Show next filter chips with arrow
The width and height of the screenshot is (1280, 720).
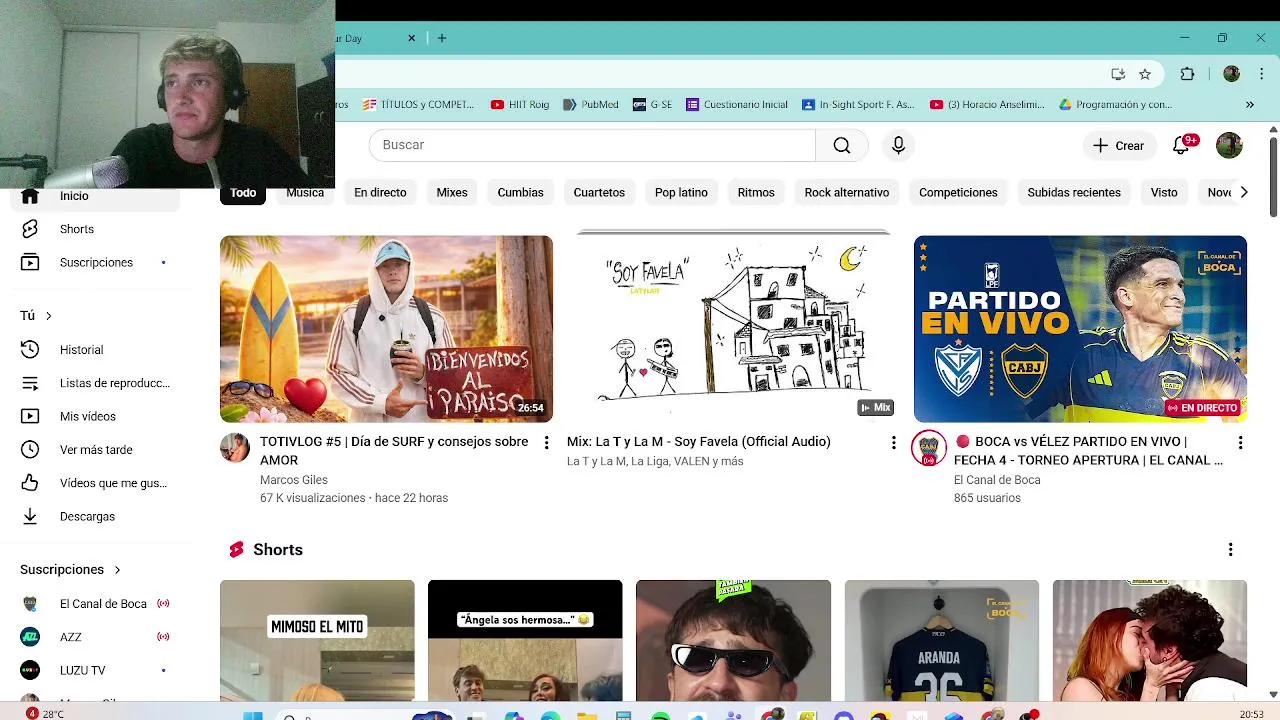coord(1243,192)
